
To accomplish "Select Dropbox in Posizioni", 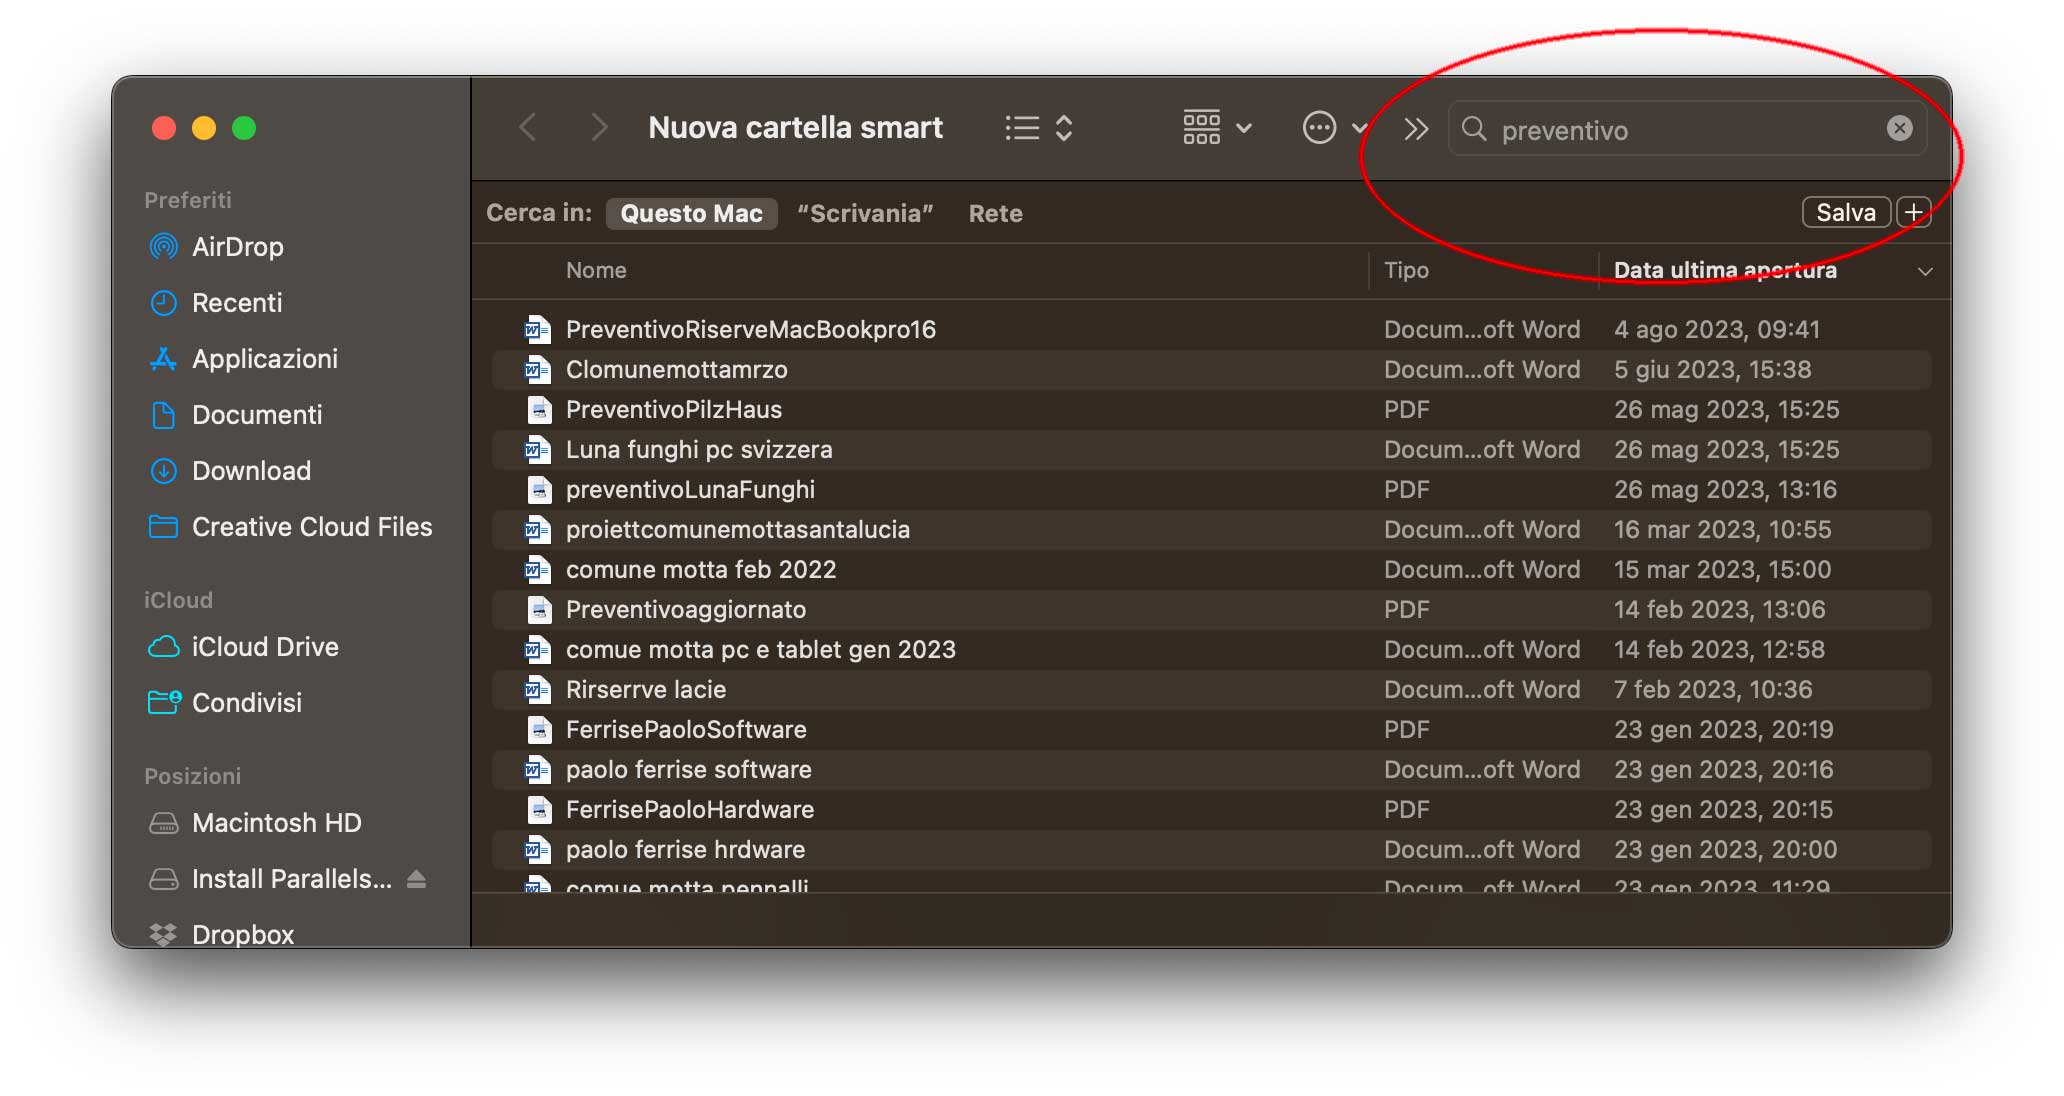I will pos(243,933).
